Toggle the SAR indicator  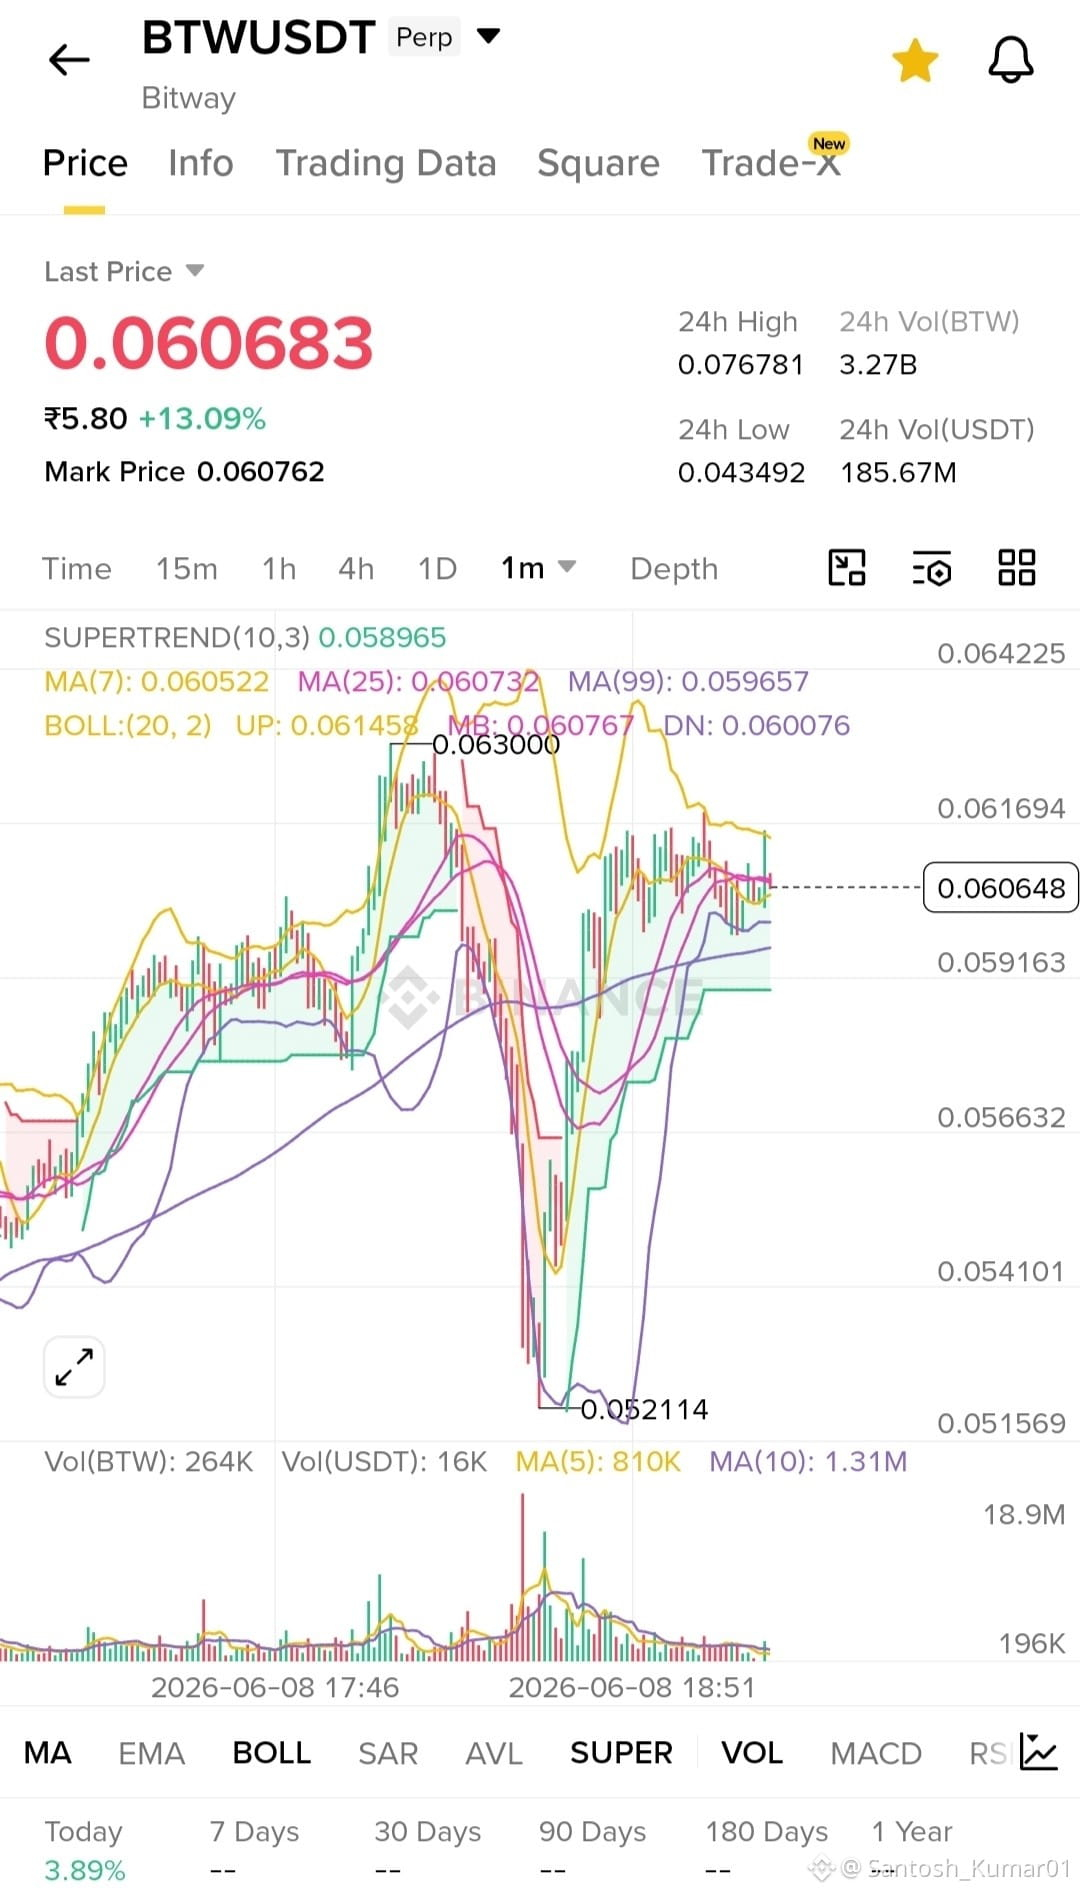click(x=388, y=1752)
